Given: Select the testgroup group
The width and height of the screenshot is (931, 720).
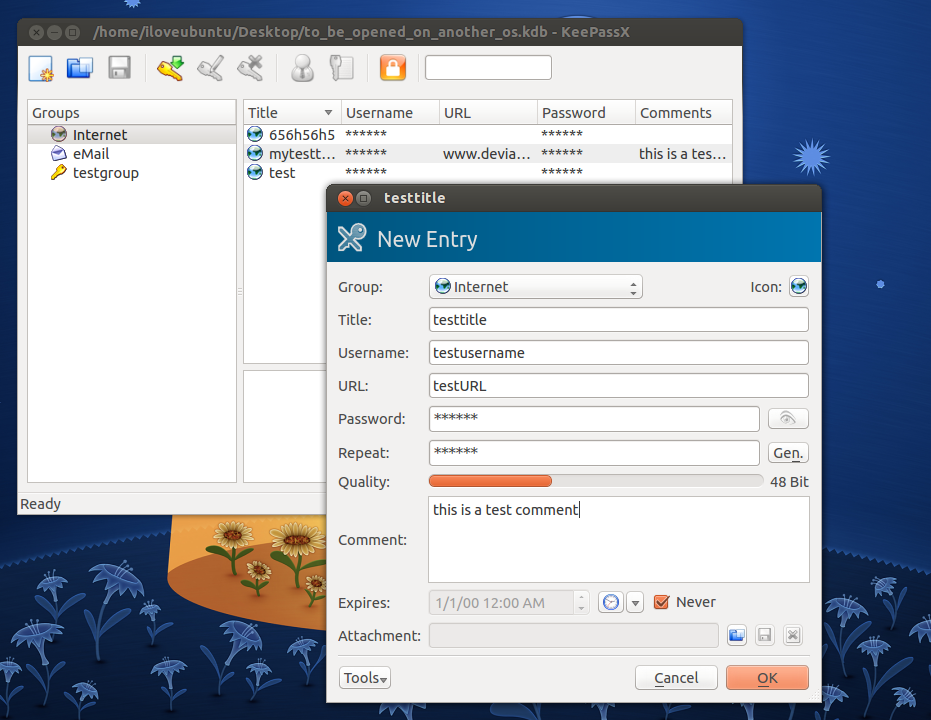Looking at the screenshot, I should 105,173.
